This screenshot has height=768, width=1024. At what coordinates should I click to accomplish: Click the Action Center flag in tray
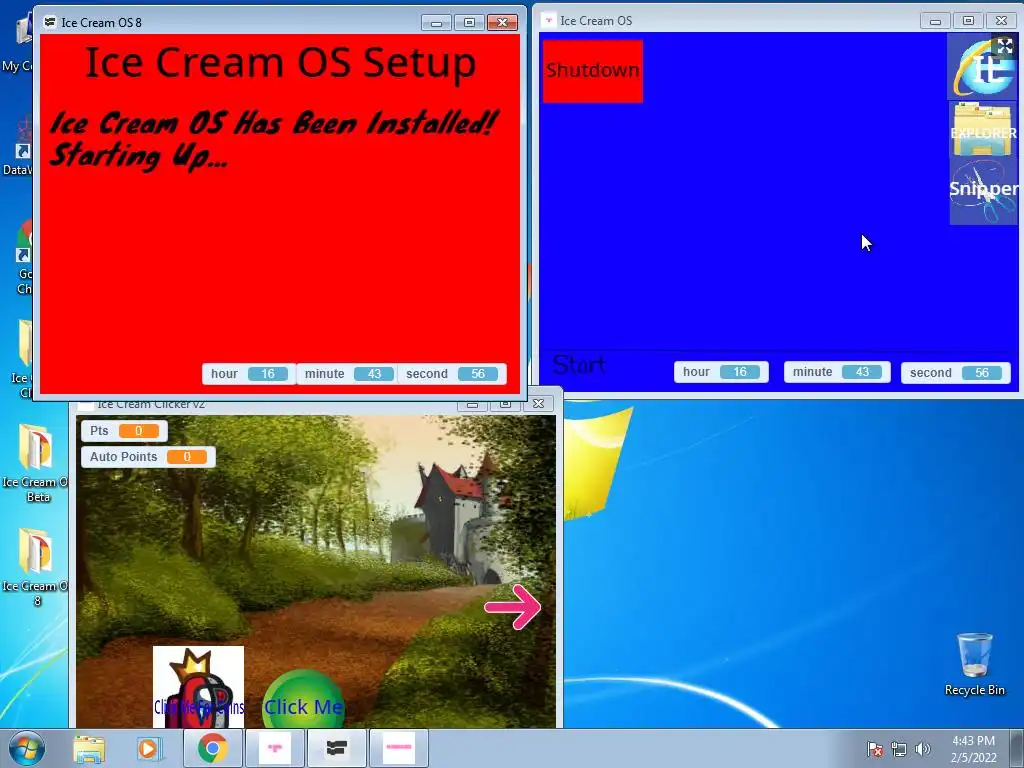(x=874, y=749)
